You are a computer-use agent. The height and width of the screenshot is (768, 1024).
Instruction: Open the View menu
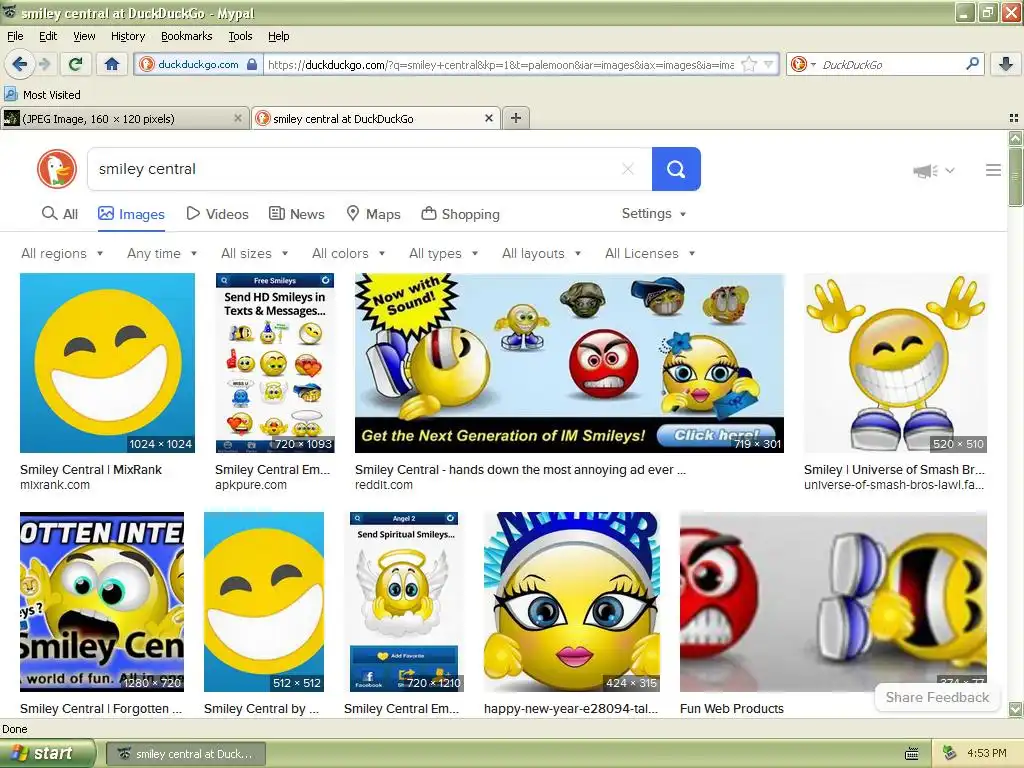tap(84, 36)
